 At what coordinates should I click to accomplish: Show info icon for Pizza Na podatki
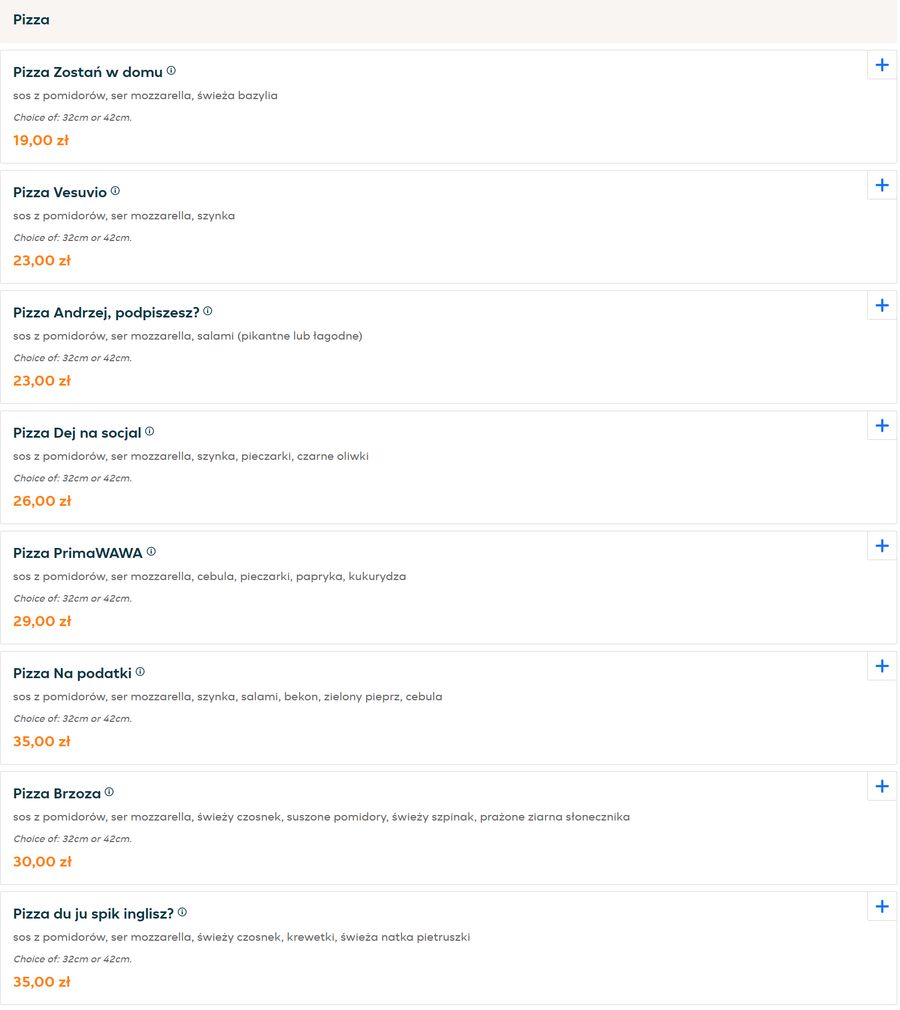coord(140,672)
